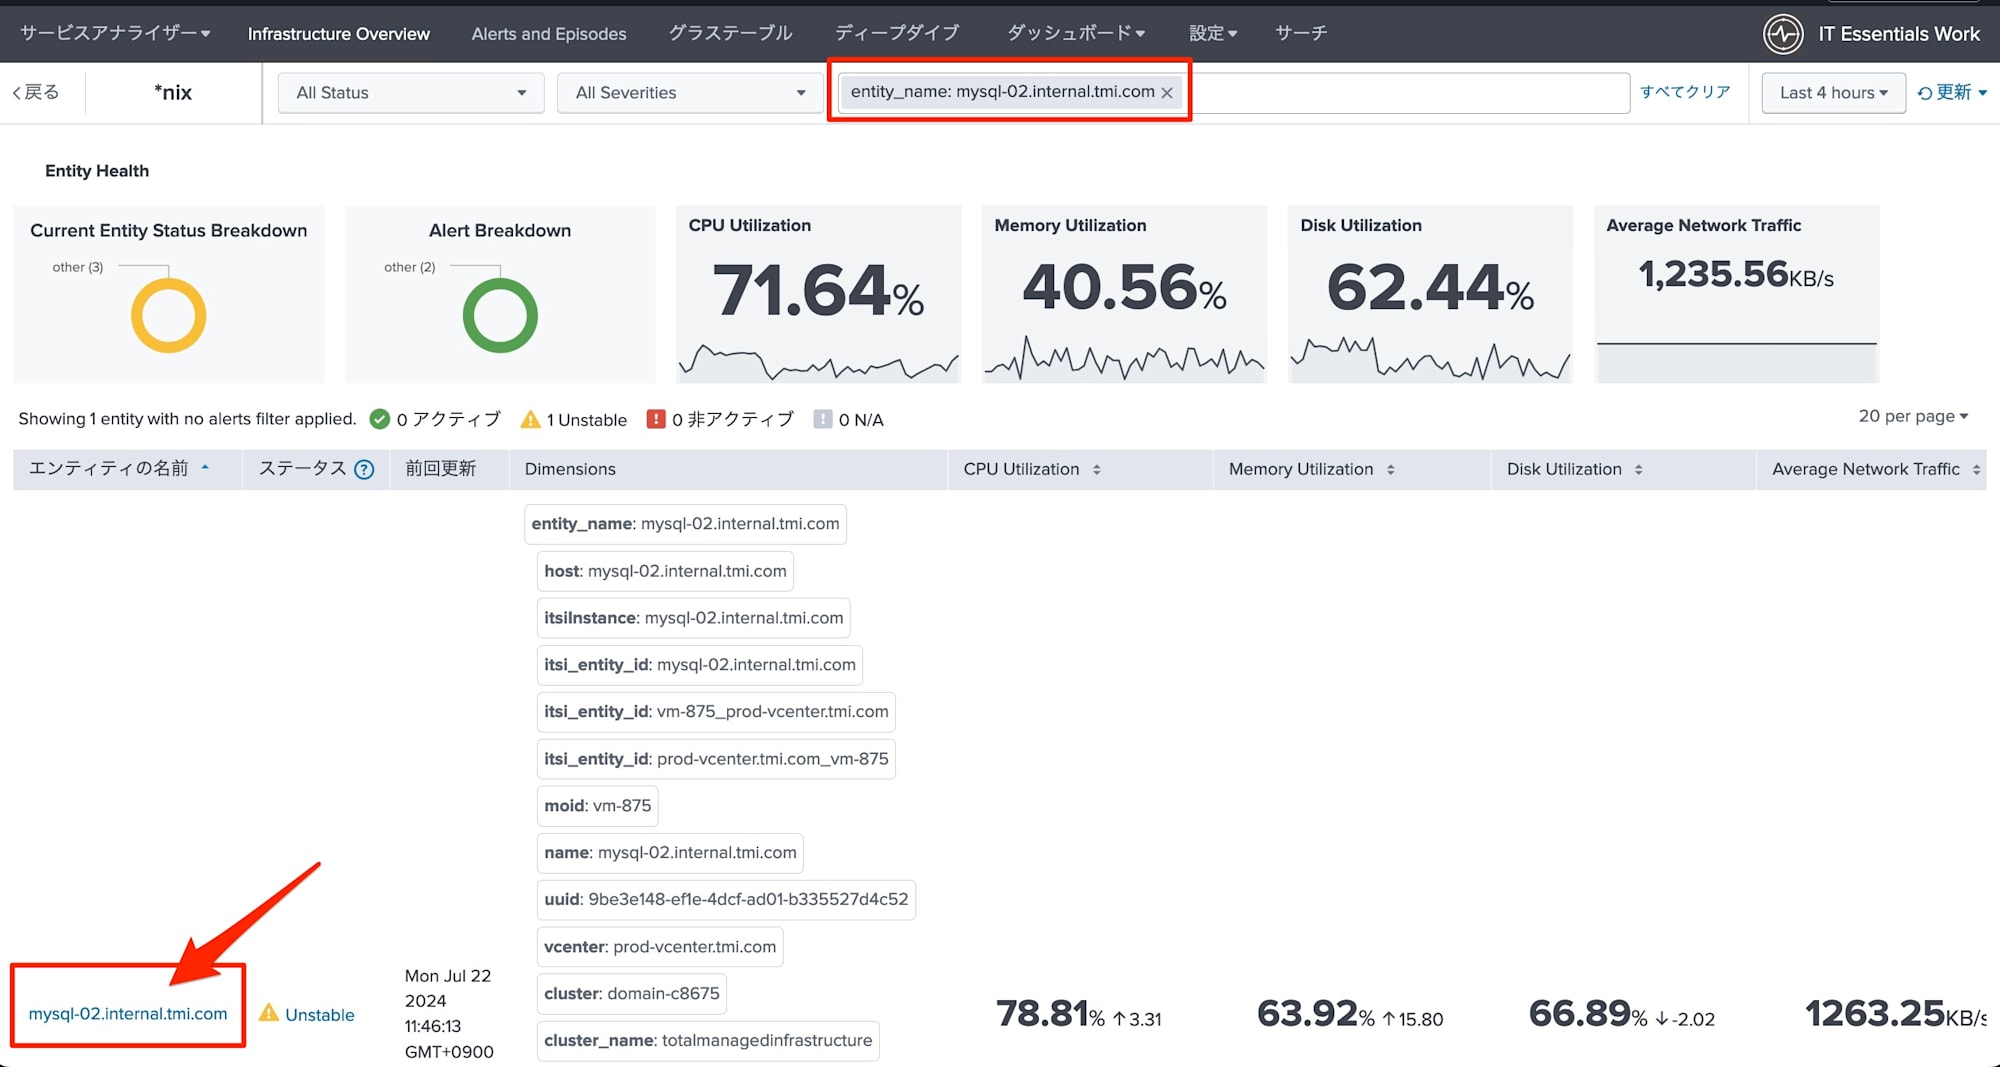Click the 63.92% memory value in row
Viewport: 2000px width, 1067px height.
pyautogui.click(x=1316, y=1014)
